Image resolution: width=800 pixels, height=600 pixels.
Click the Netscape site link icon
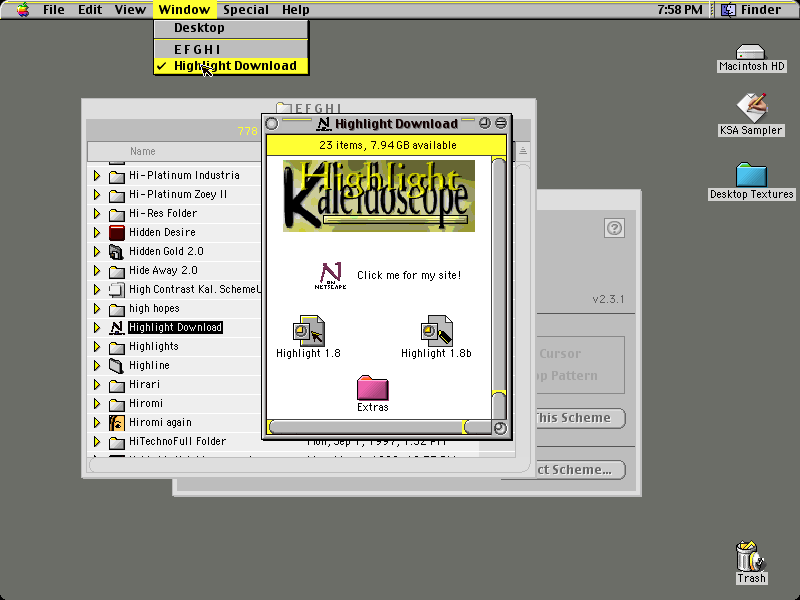tap(331, 276)
